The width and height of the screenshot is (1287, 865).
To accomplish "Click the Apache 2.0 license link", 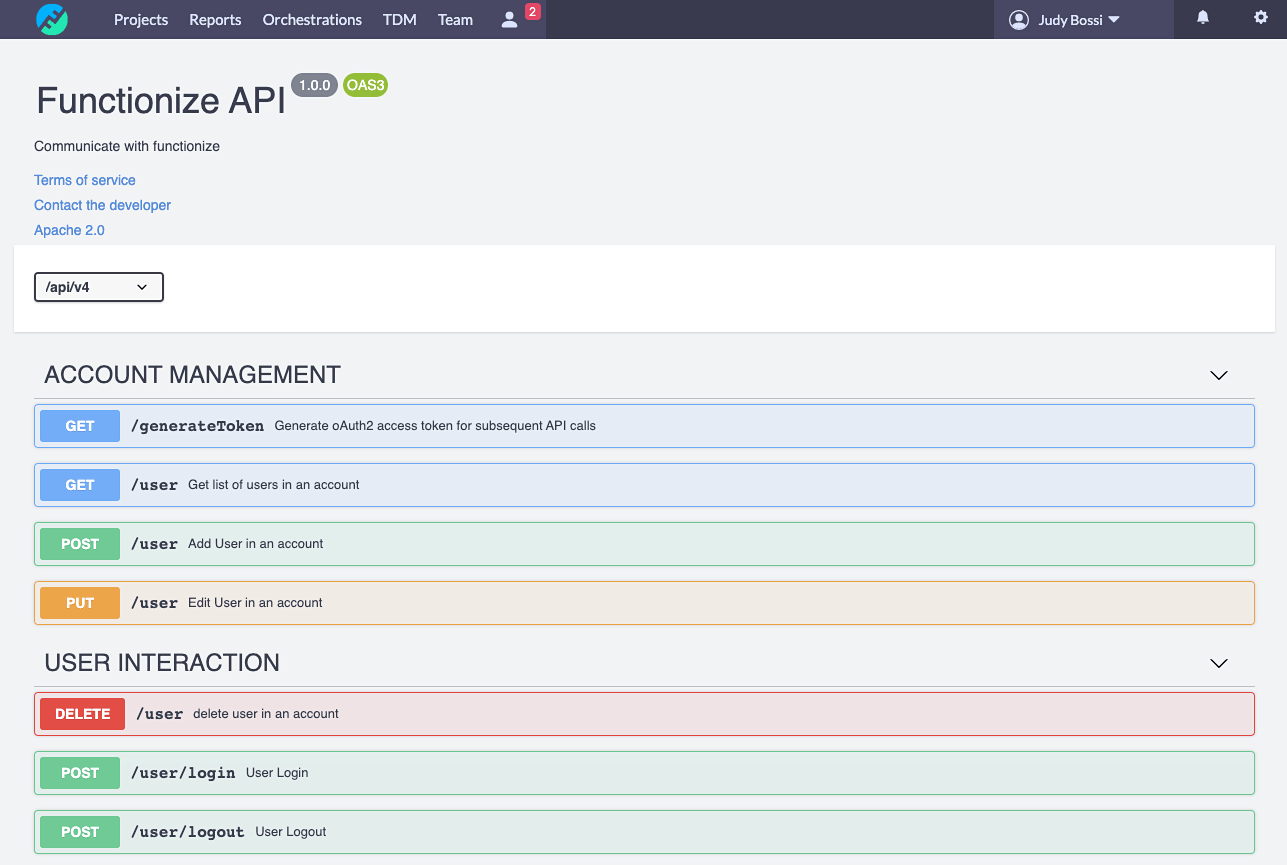I will (x=69, y=230).
